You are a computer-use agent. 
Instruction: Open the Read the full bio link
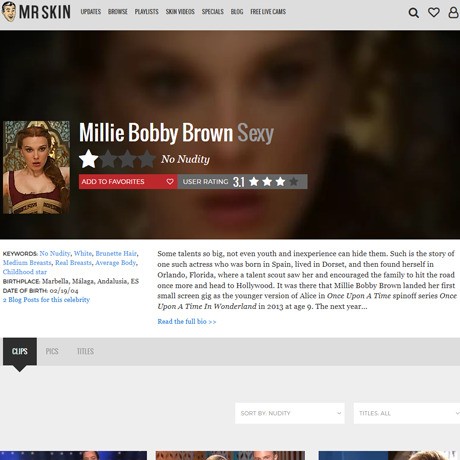pyautogui.click(x=187, y=322)
